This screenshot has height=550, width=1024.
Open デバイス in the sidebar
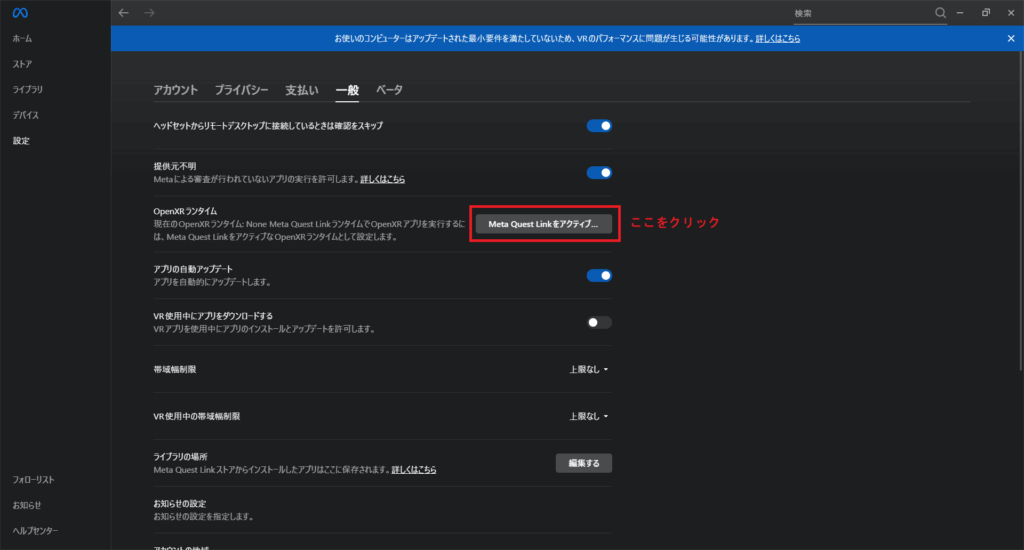click(x=25, y=115)
